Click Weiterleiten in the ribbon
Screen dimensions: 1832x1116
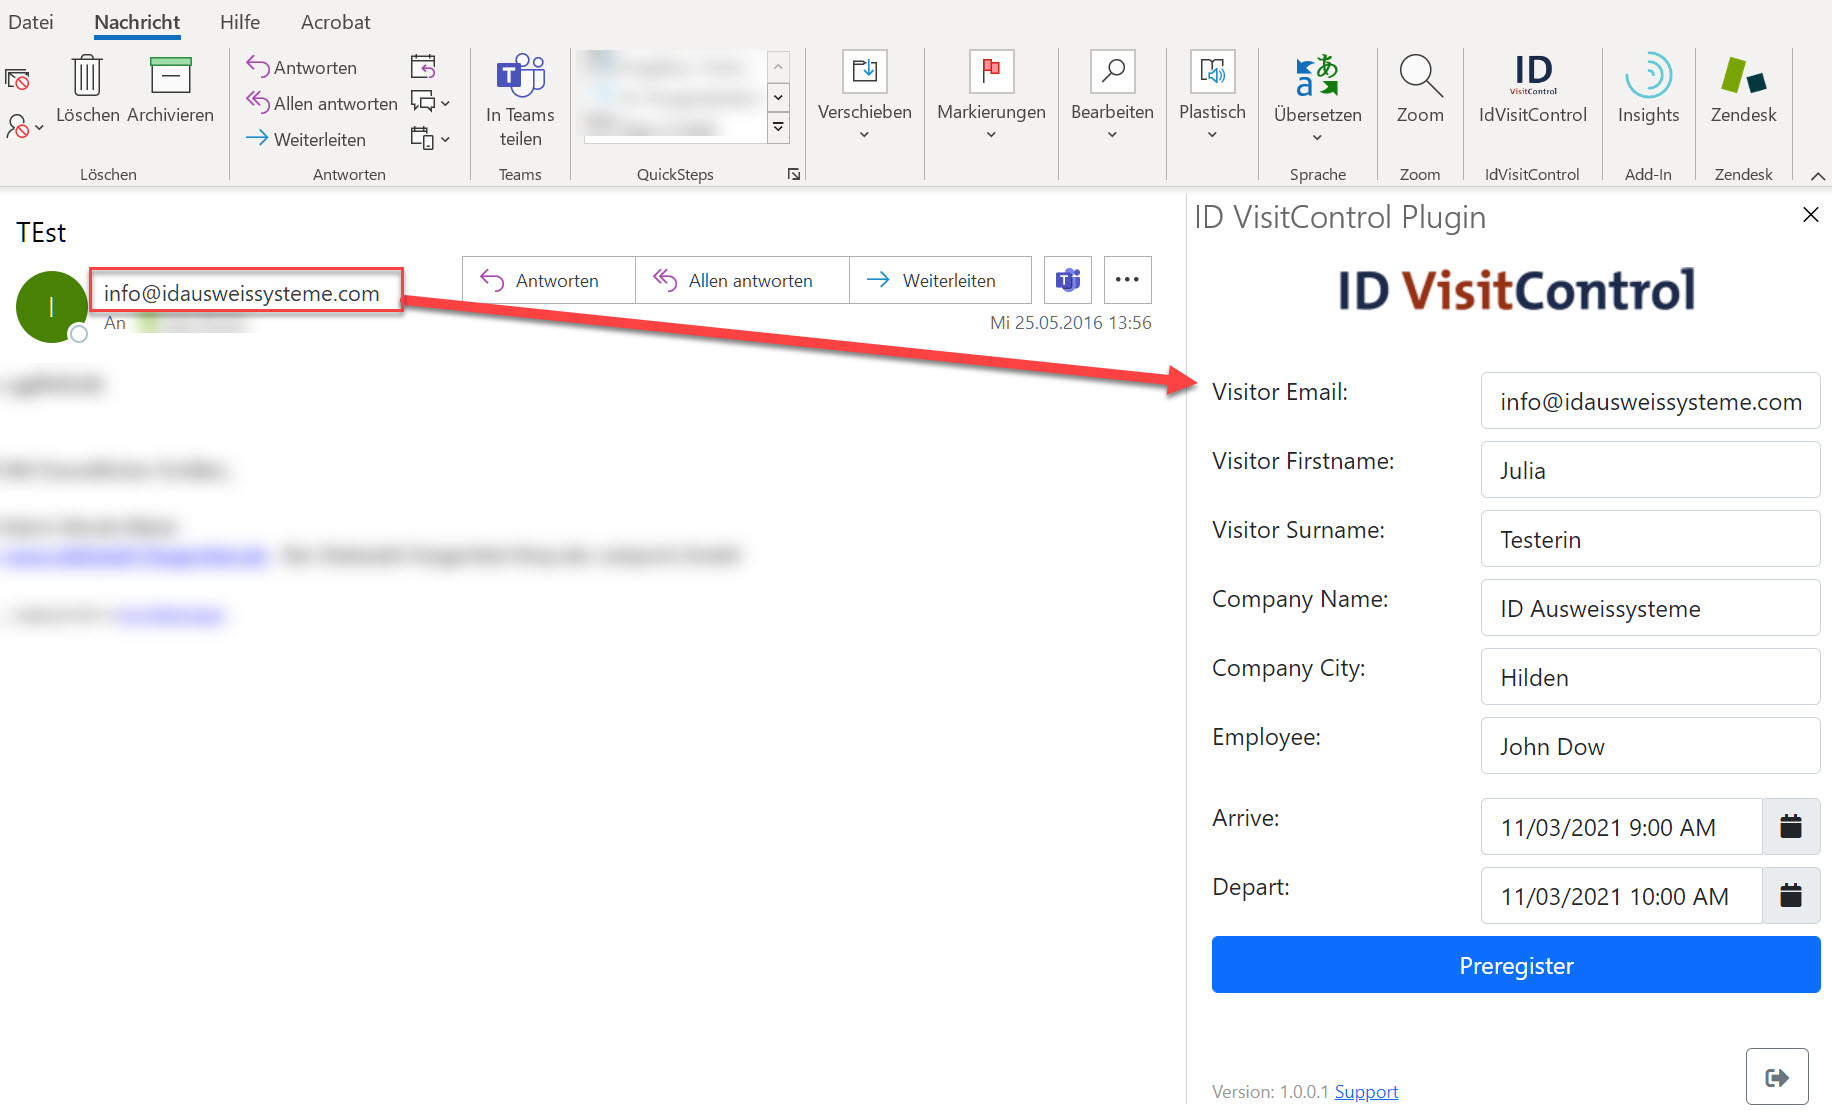pos(306,139)
